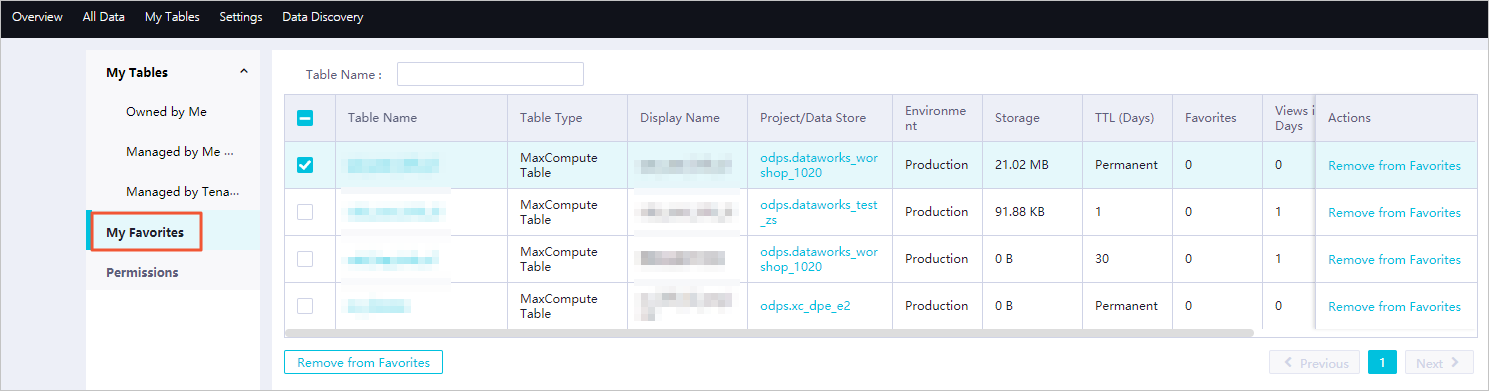This screenshot has width=1489, height=391.
Task: Go to Settings in top navigation
Action: pos(241,17)
